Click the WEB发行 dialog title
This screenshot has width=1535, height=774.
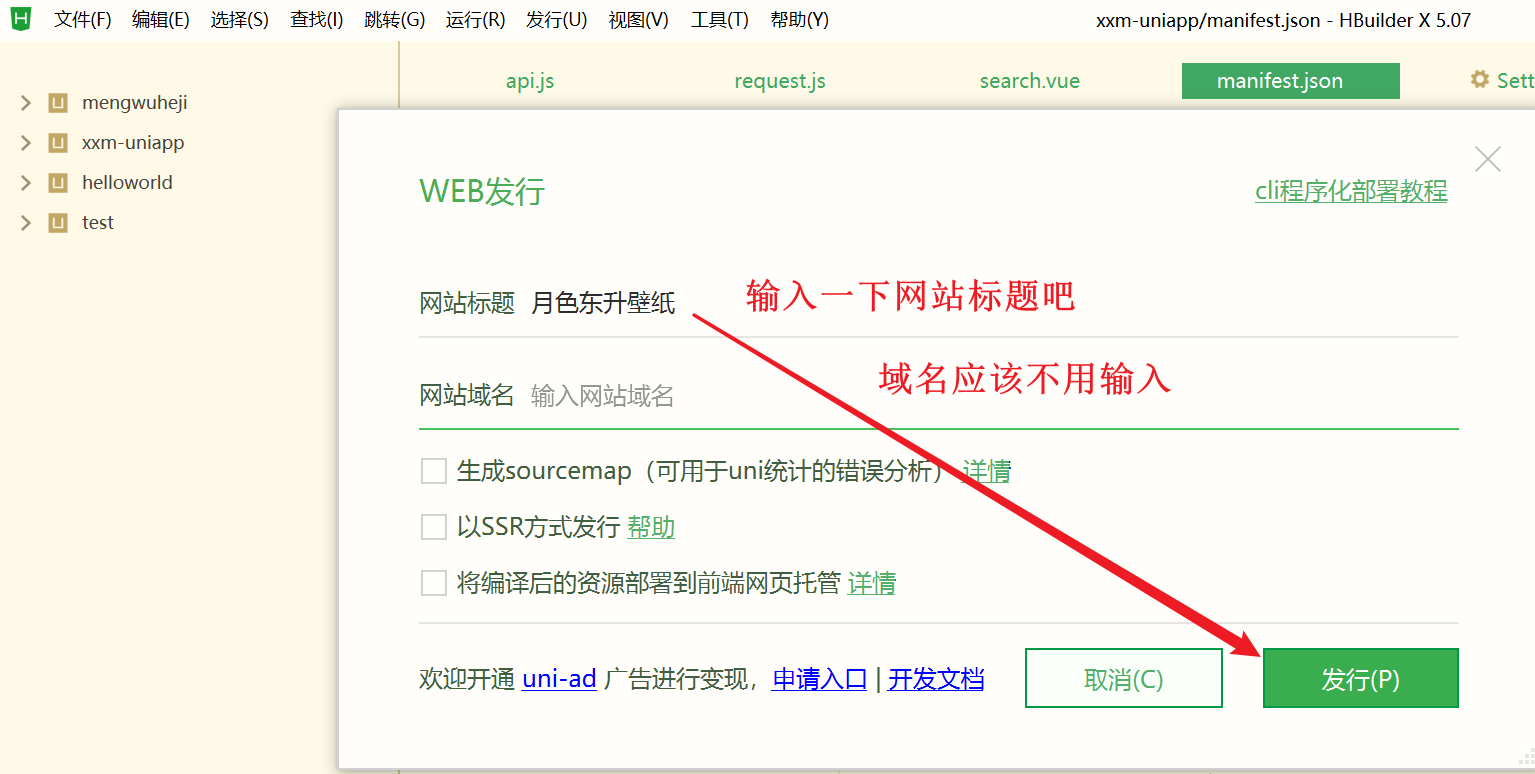pos(482,191)
